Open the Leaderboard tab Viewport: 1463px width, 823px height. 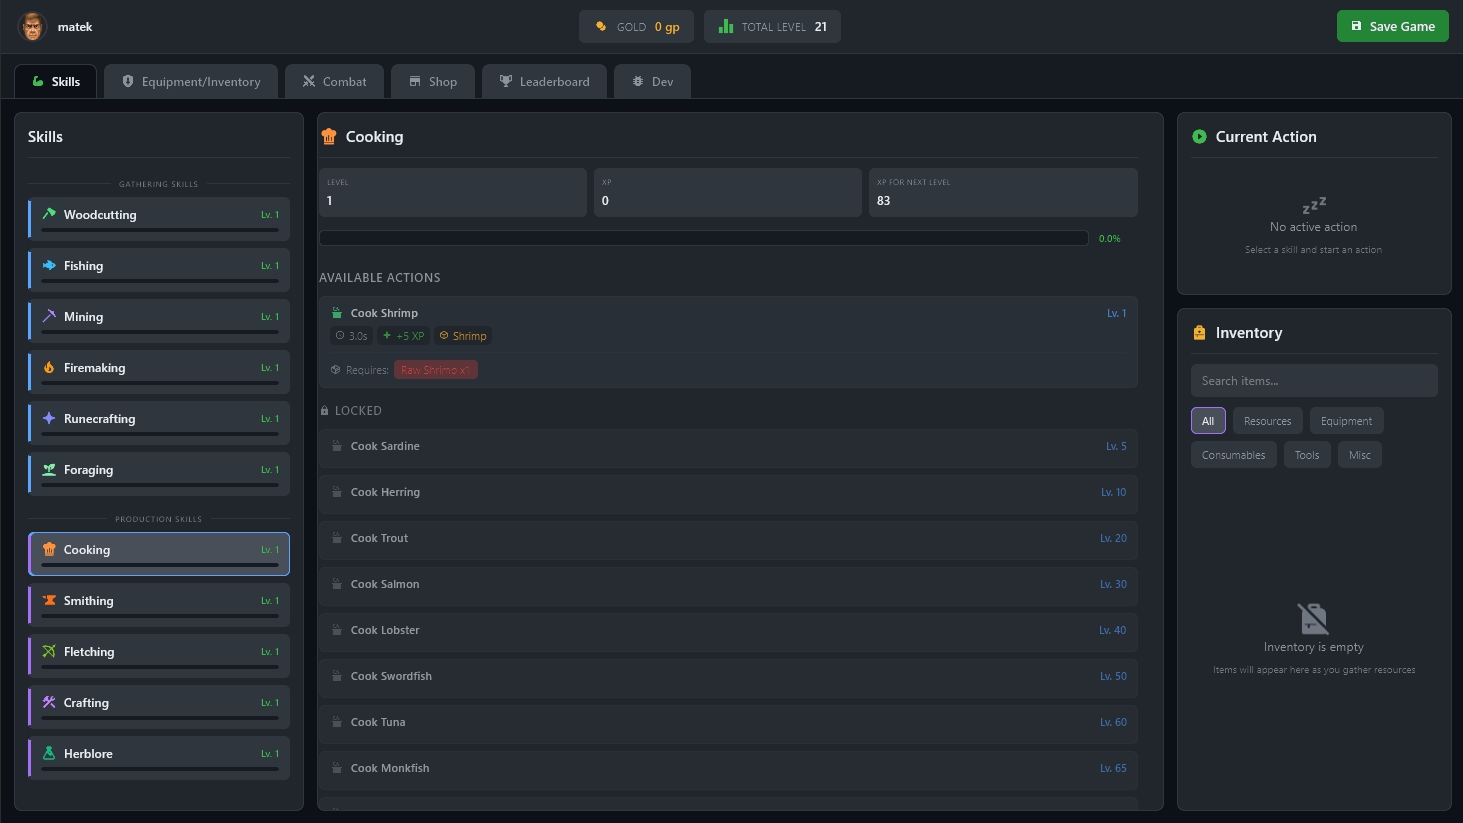545,82
